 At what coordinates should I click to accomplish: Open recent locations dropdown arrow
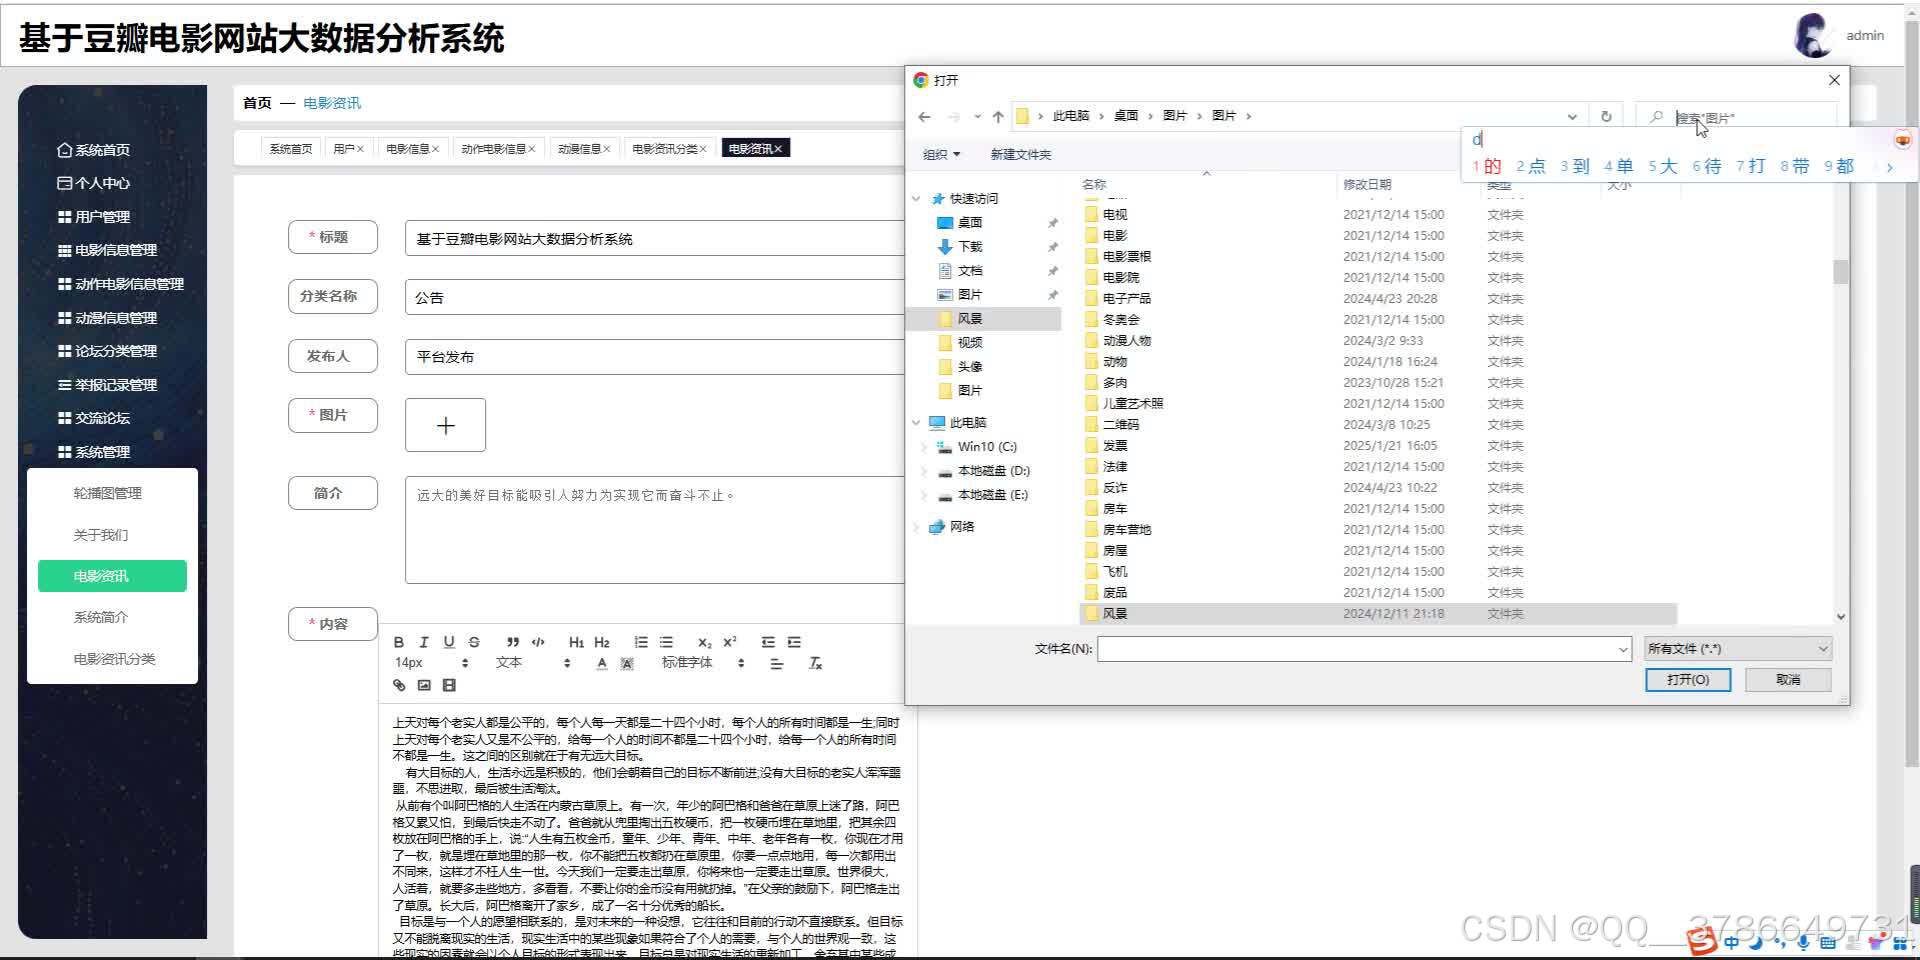pyautogui.click(x=977, y=116)
